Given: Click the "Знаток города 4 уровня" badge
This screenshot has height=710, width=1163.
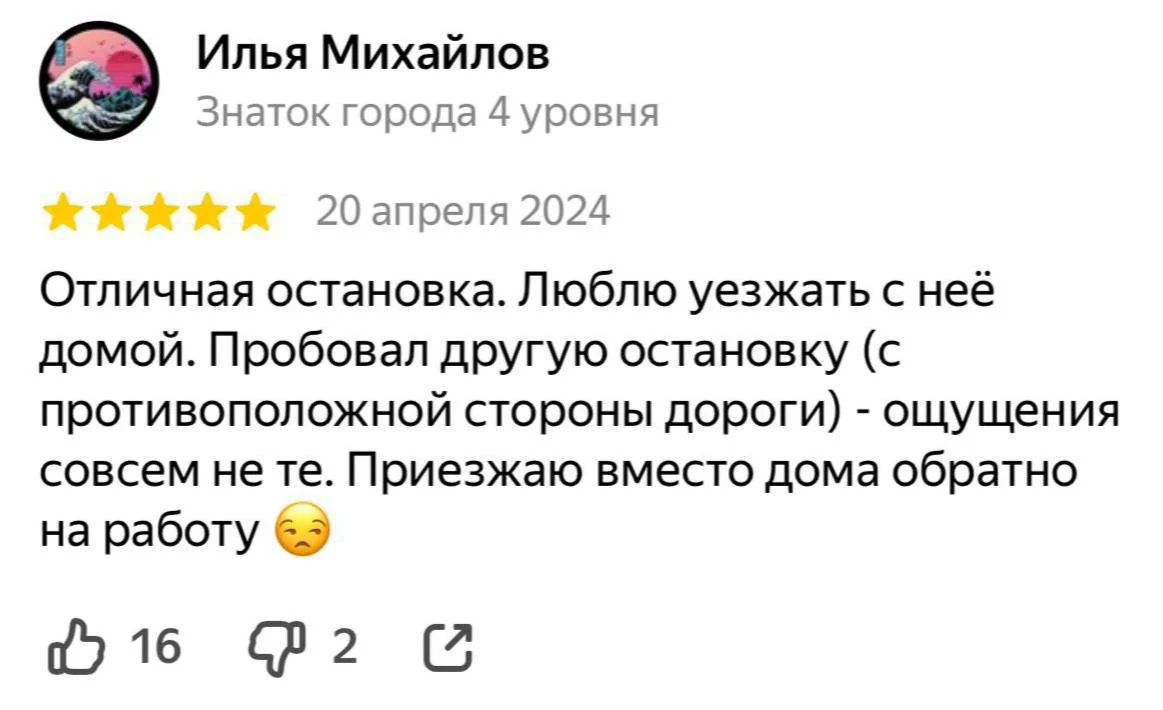Looking at the screenshot, I should pyautogui.click(x=427, y=113).
